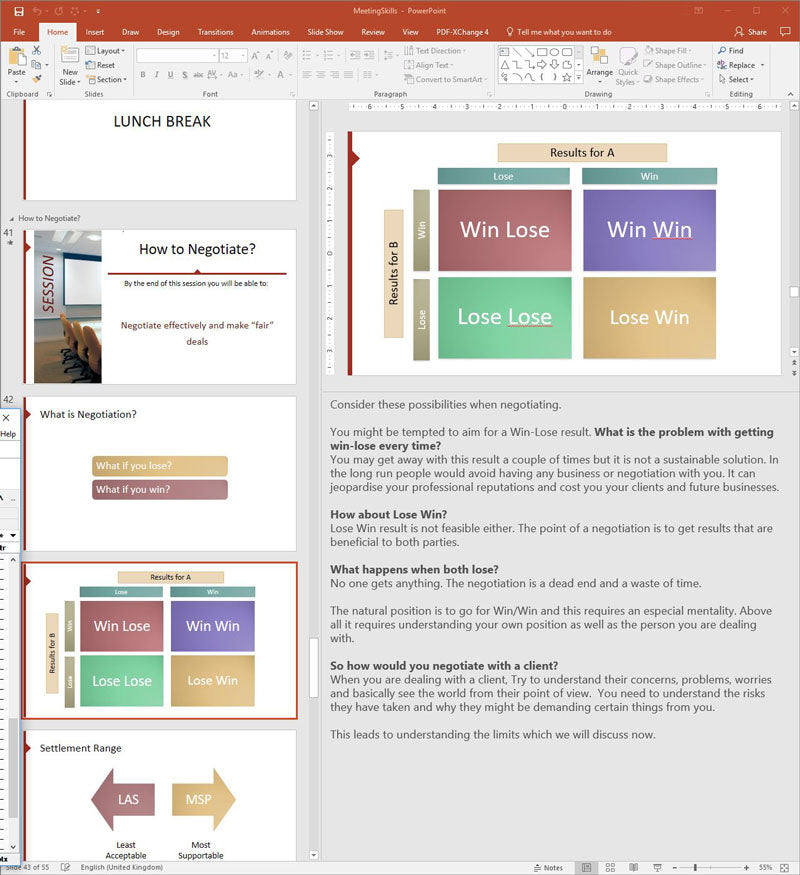Click the zoom slider handle

point(695,868)
